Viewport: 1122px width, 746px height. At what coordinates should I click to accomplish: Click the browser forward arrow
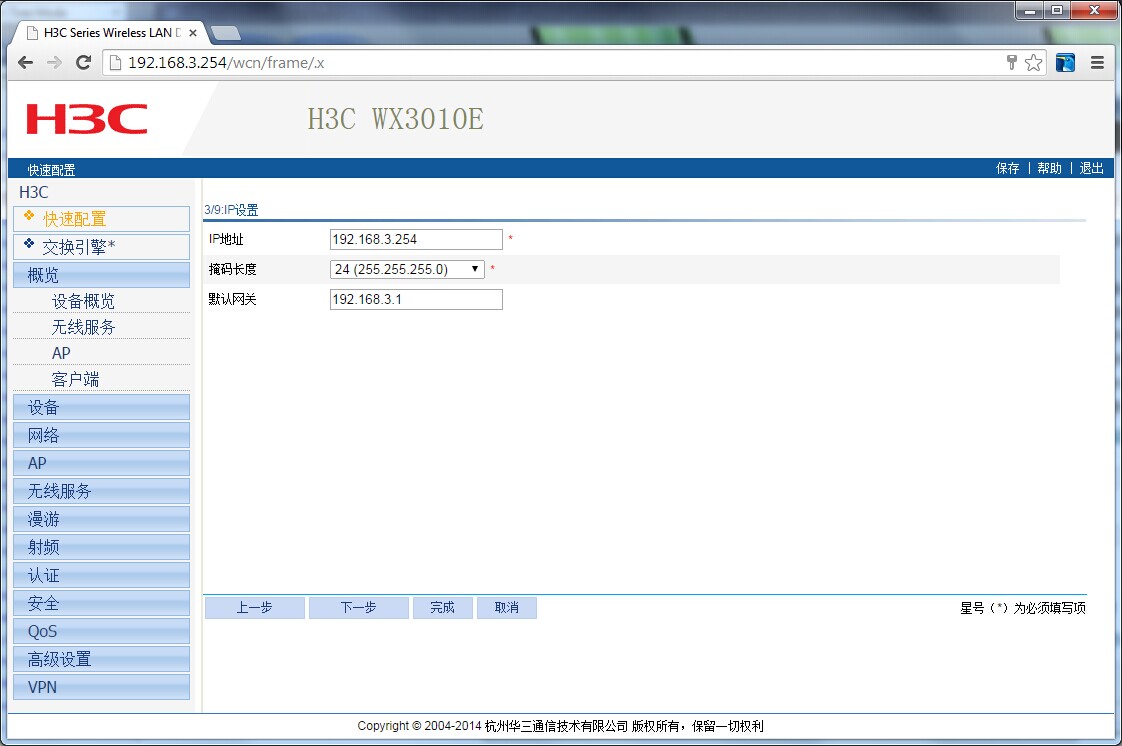pyautogui.click(x=54, y=63)
